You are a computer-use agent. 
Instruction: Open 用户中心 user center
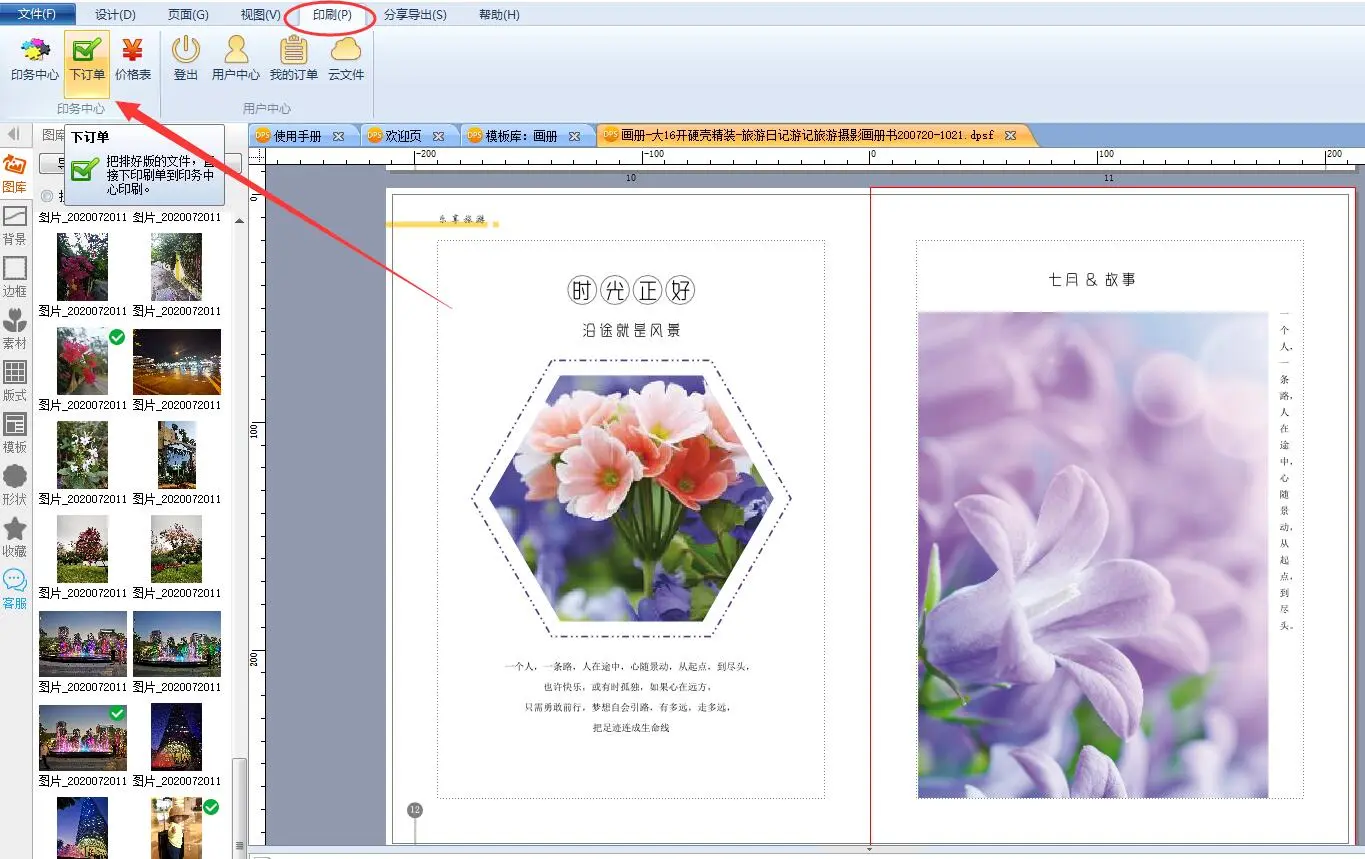pyautogui.click(x=236, y=59)
